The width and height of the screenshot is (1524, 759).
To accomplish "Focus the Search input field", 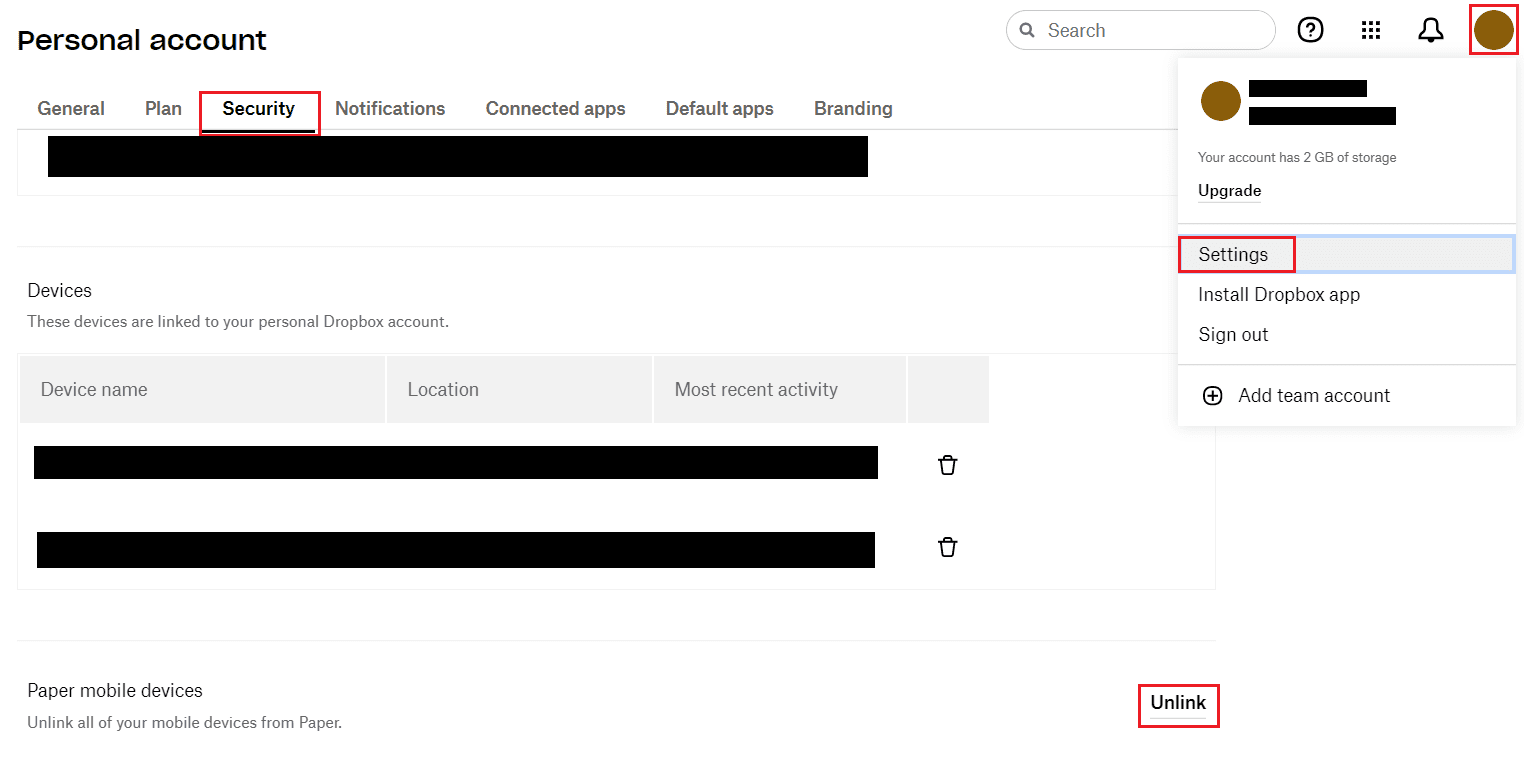I will (x=1150, y=31).
